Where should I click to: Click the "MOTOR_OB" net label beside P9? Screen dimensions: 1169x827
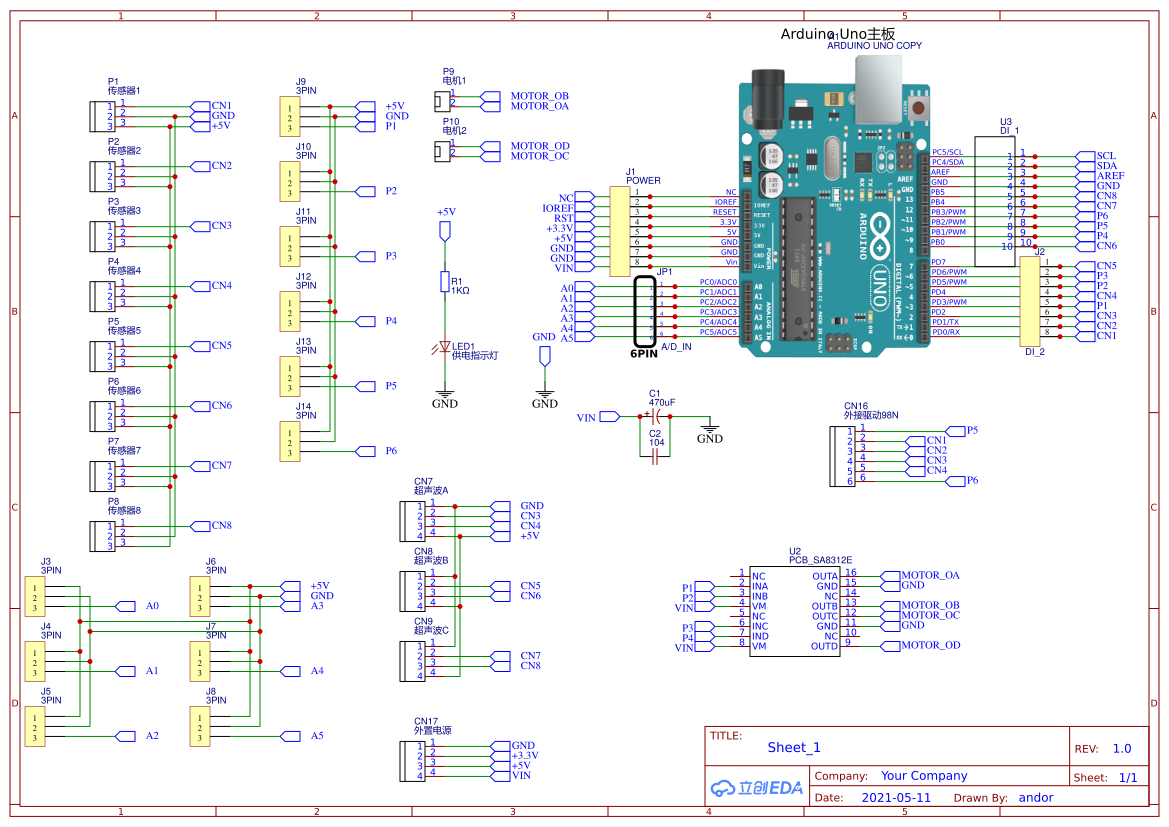tap(540, 96)
